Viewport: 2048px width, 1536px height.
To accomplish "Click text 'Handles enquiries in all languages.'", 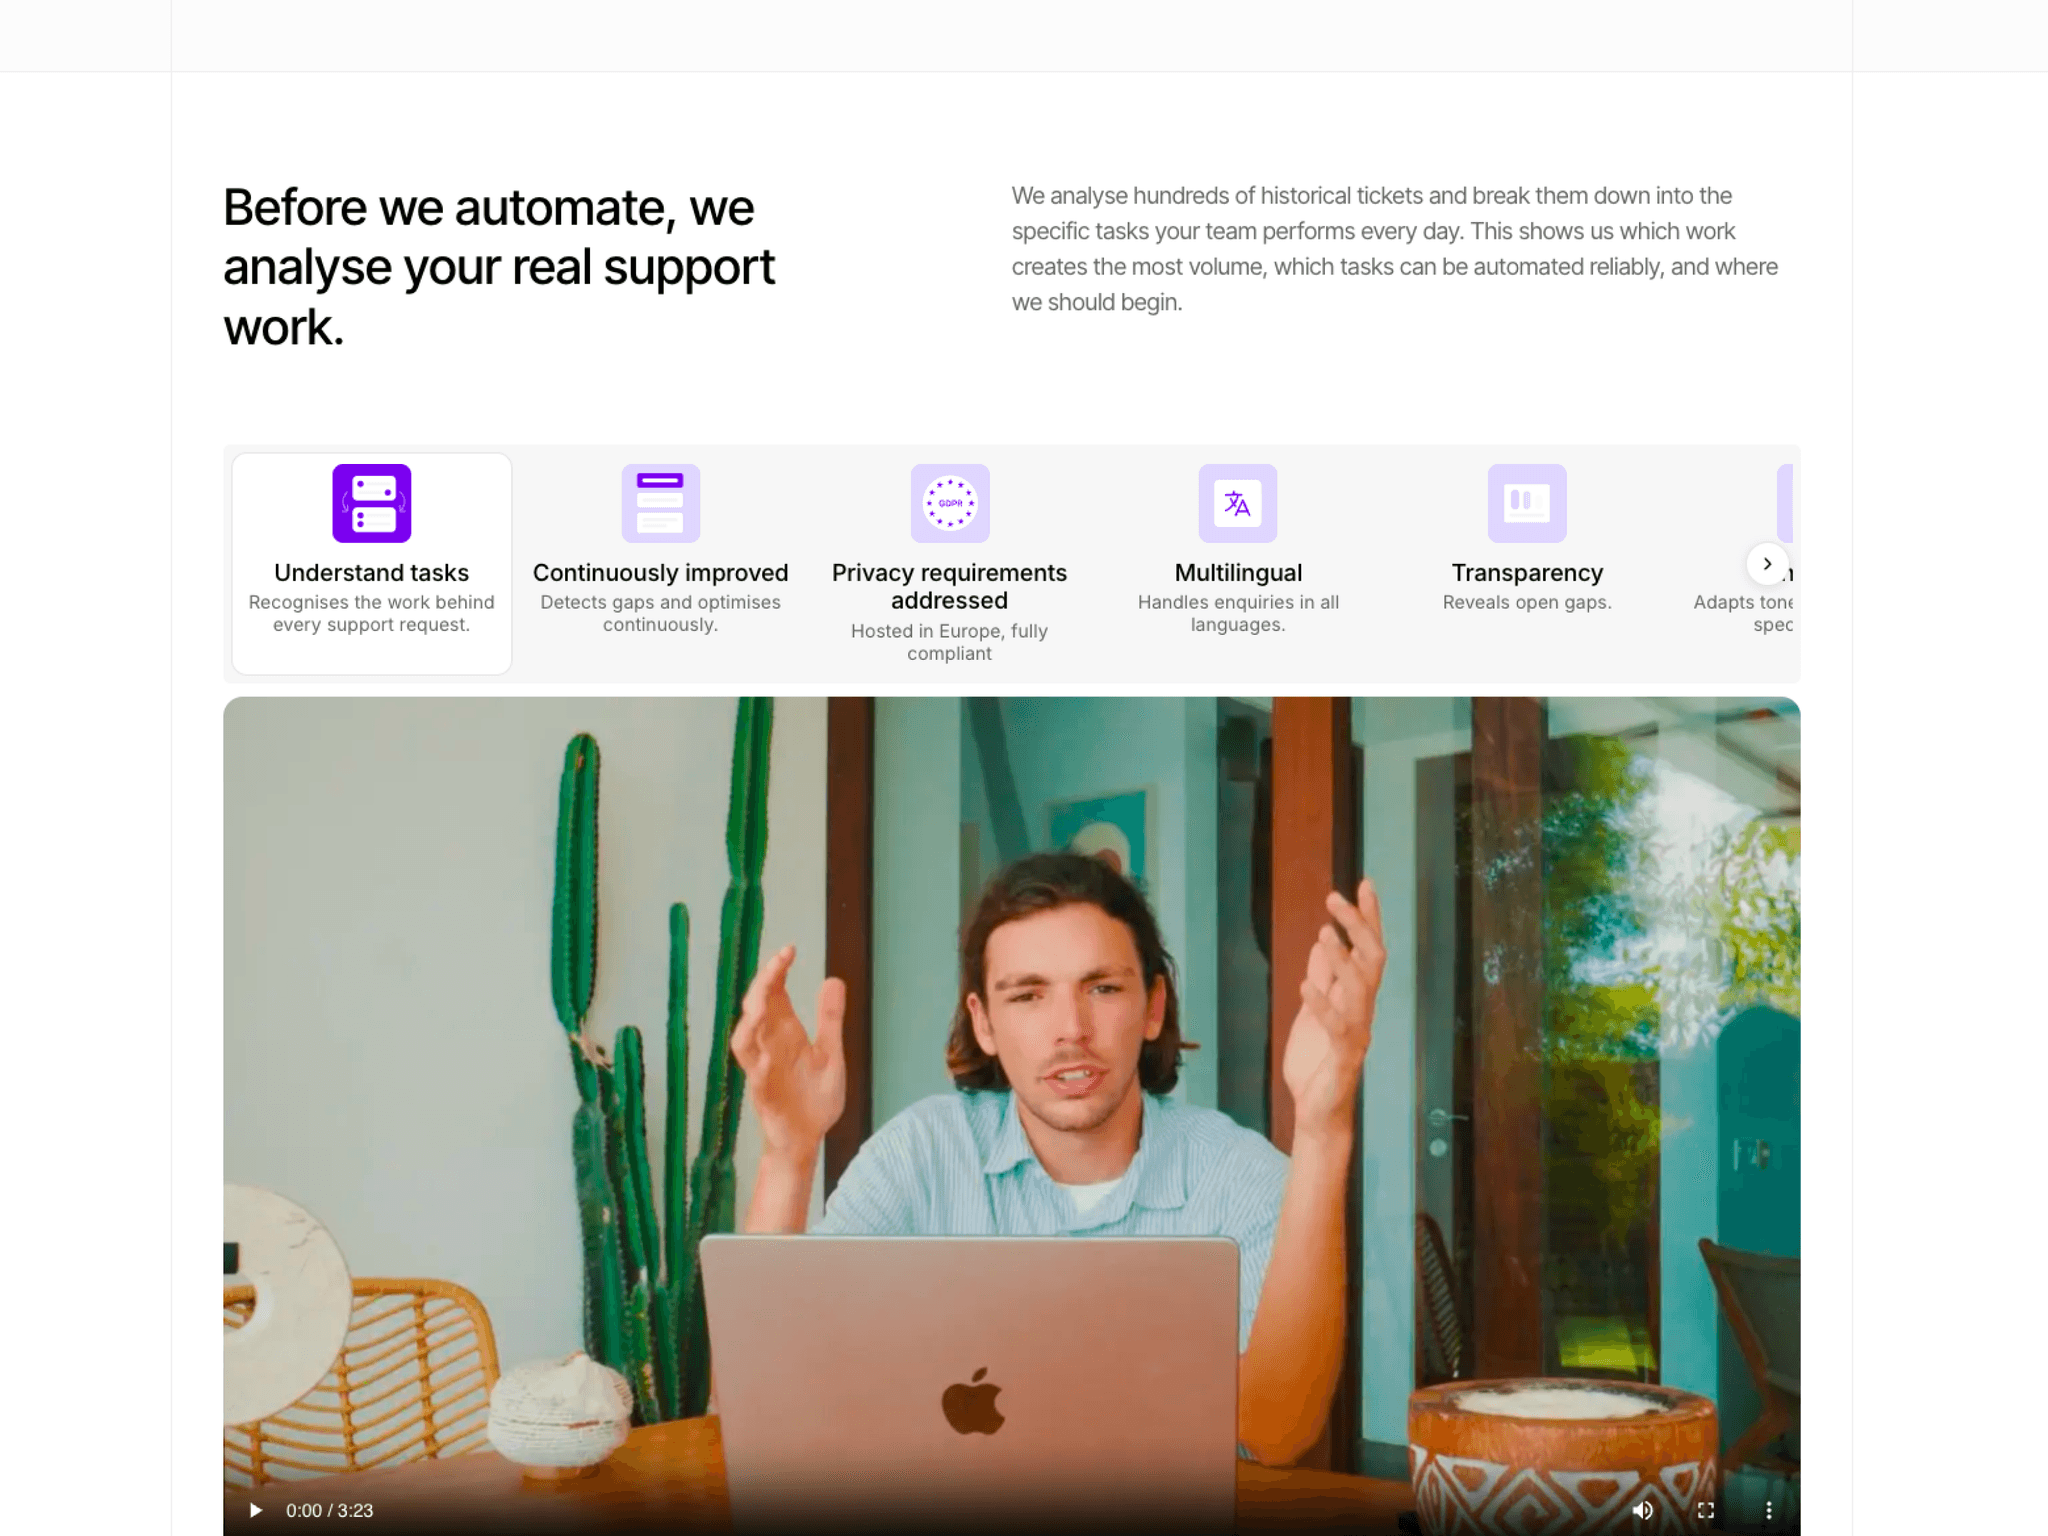I will (1238, 613).
